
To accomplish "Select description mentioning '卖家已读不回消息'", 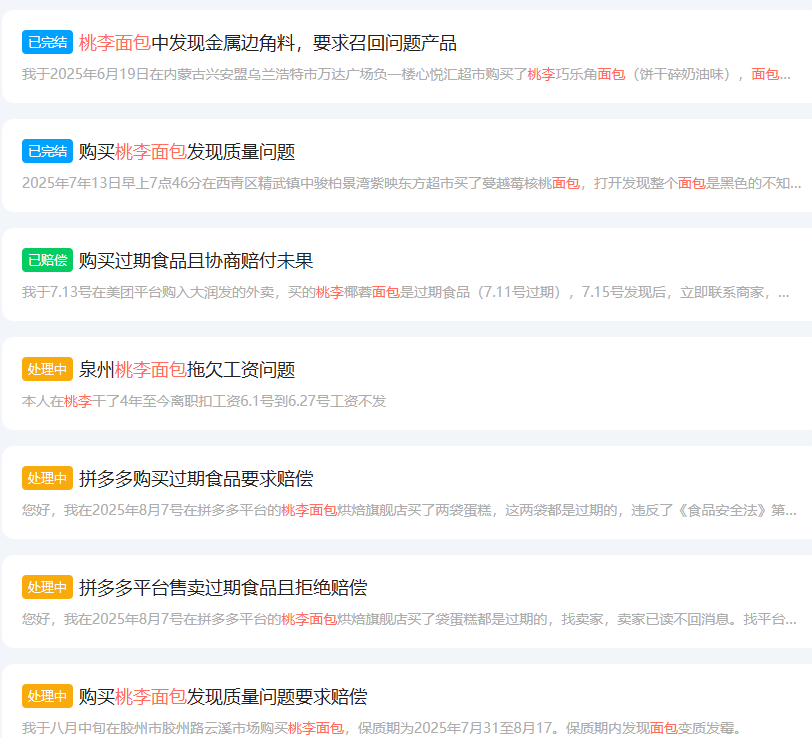I will tap(409, 619).
